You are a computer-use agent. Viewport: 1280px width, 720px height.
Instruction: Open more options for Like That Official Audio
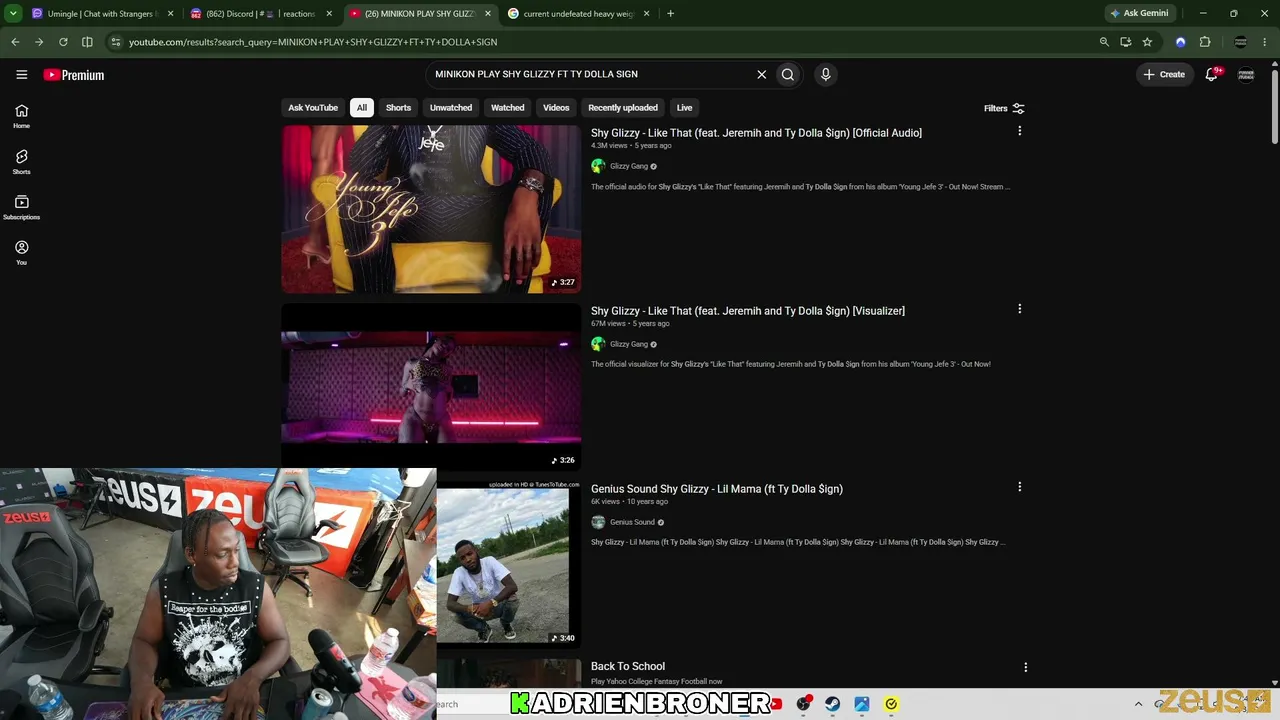pos(1019,131)
